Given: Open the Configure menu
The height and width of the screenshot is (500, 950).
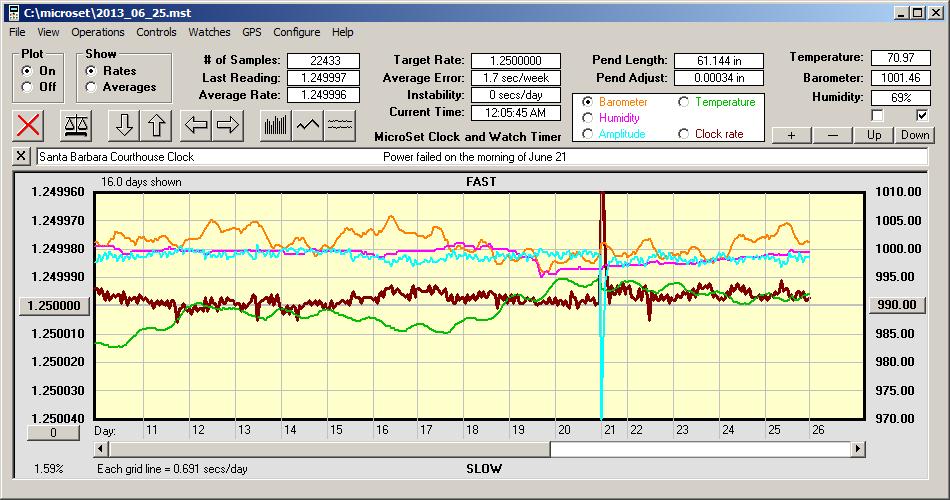Looking at the screenshot, I should pyautogui.click(x=297, y=32).
